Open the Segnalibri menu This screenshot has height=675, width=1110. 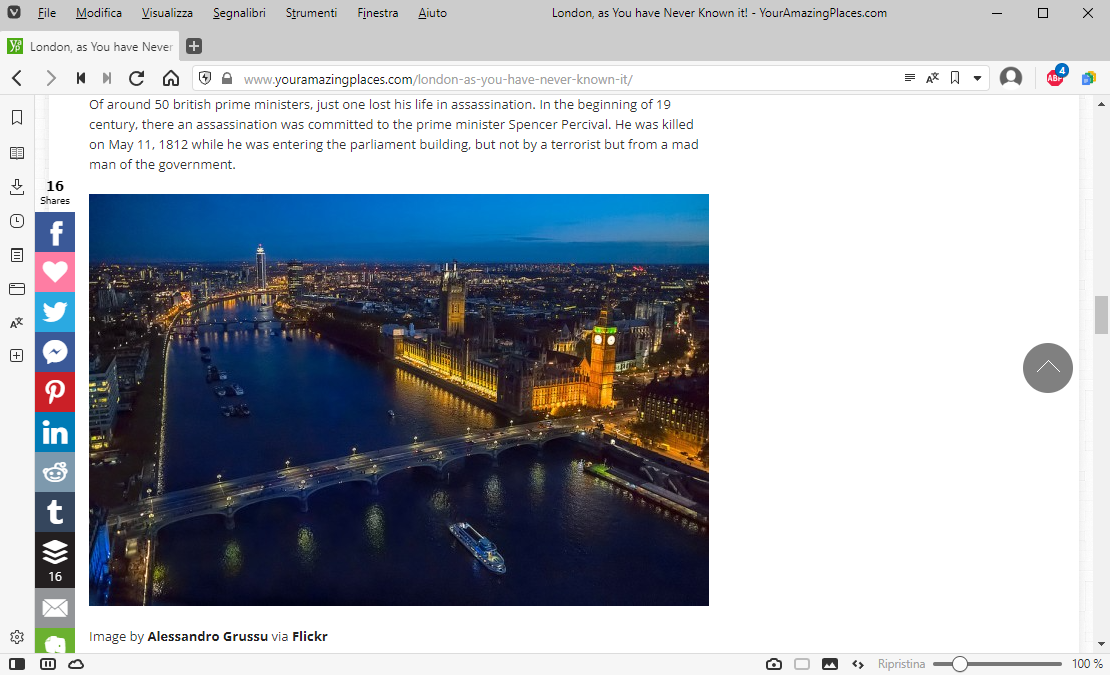[x=239, y=13]
